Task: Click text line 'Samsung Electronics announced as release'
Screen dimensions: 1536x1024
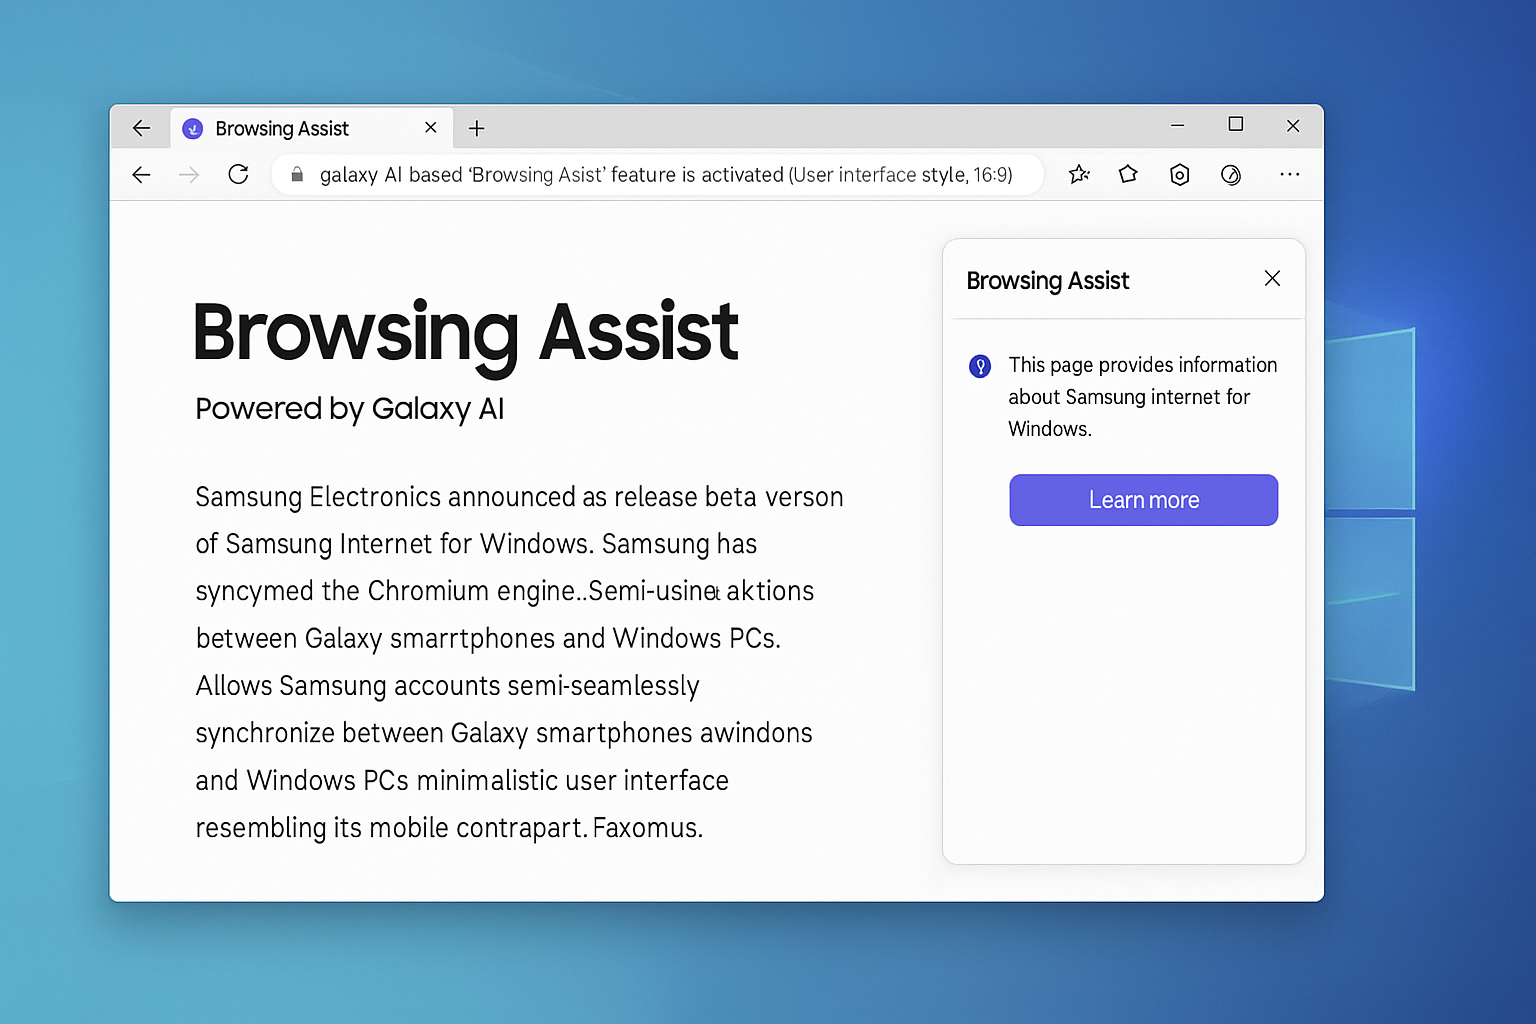Action: pos(447,497)
